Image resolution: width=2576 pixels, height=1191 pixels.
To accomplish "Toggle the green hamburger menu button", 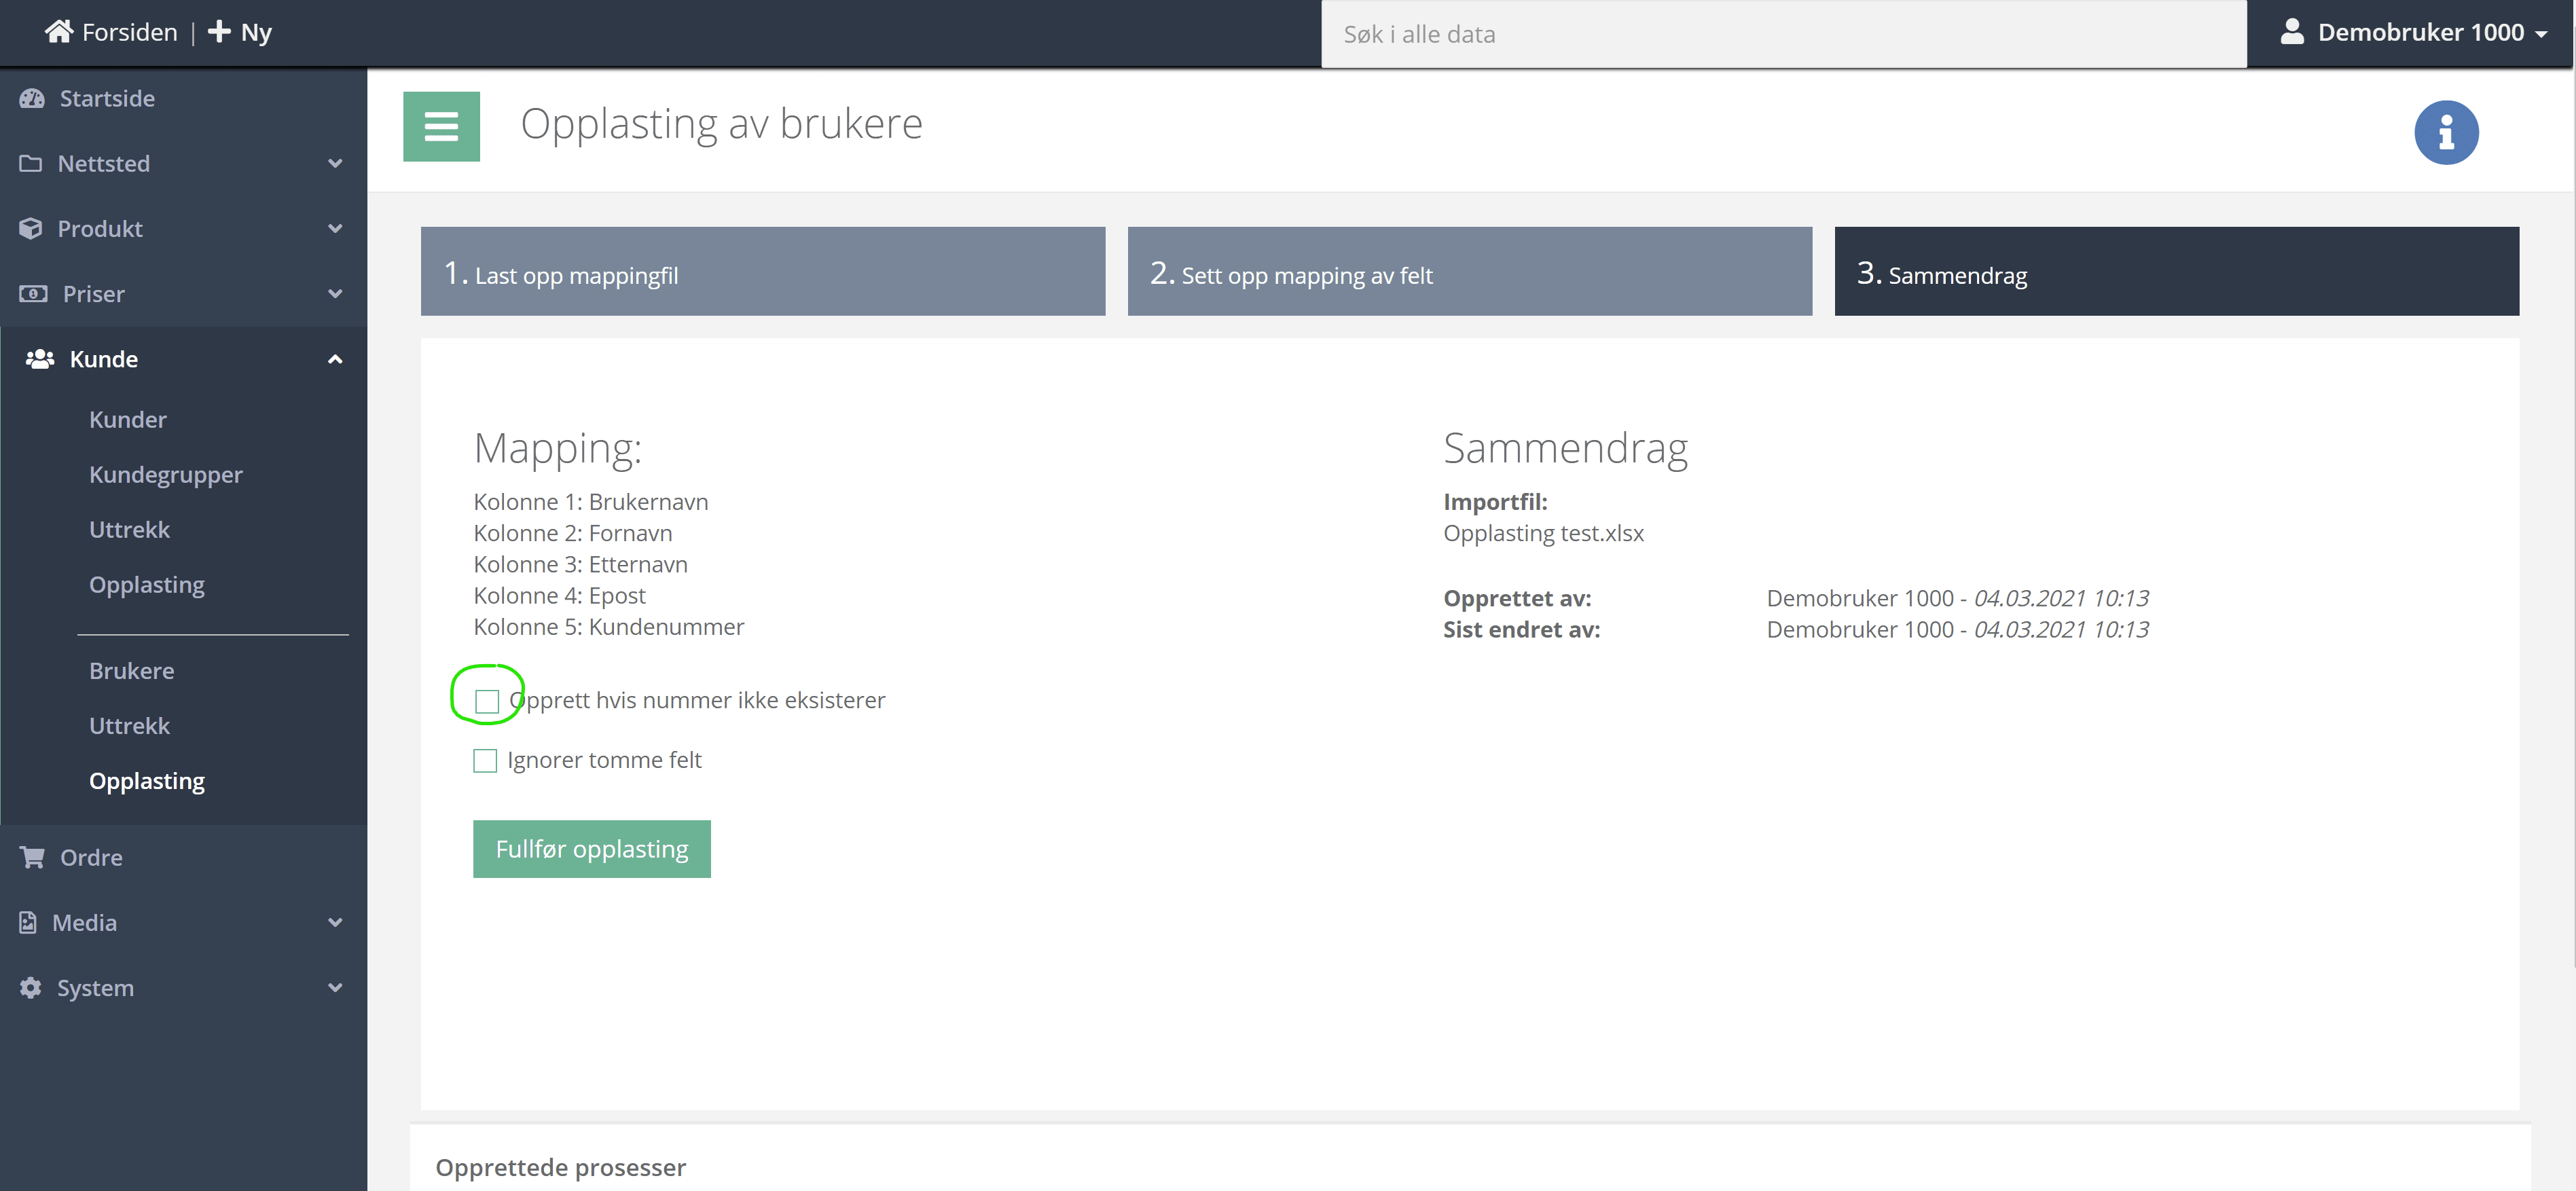I will coord(441,127).
